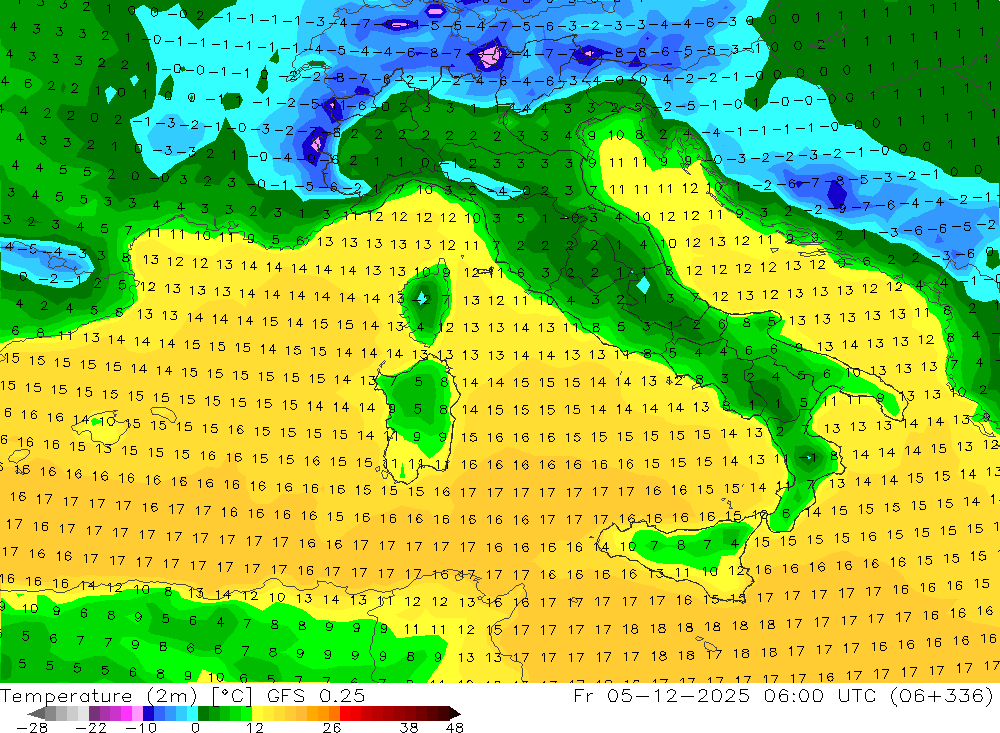
Task: Click the cyan legend swatch just before 0
Action: (193, 713)
